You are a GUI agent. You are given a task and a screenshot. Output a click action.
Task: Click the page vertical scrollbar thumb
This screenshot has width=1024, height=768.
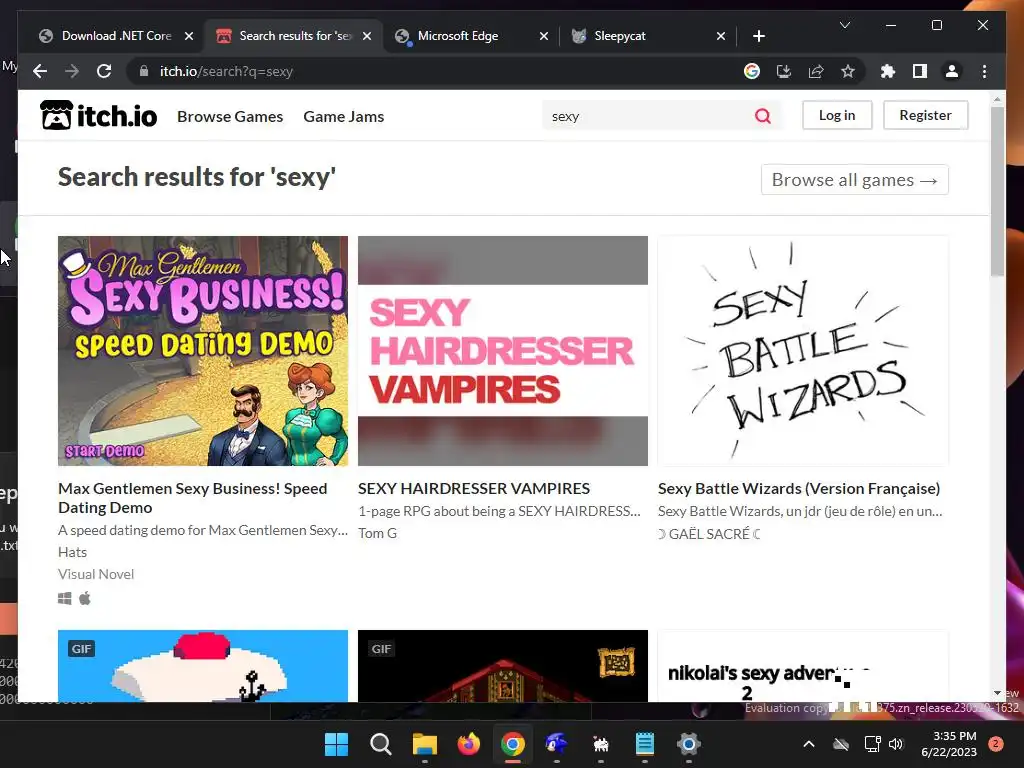[x=997, y=191]
